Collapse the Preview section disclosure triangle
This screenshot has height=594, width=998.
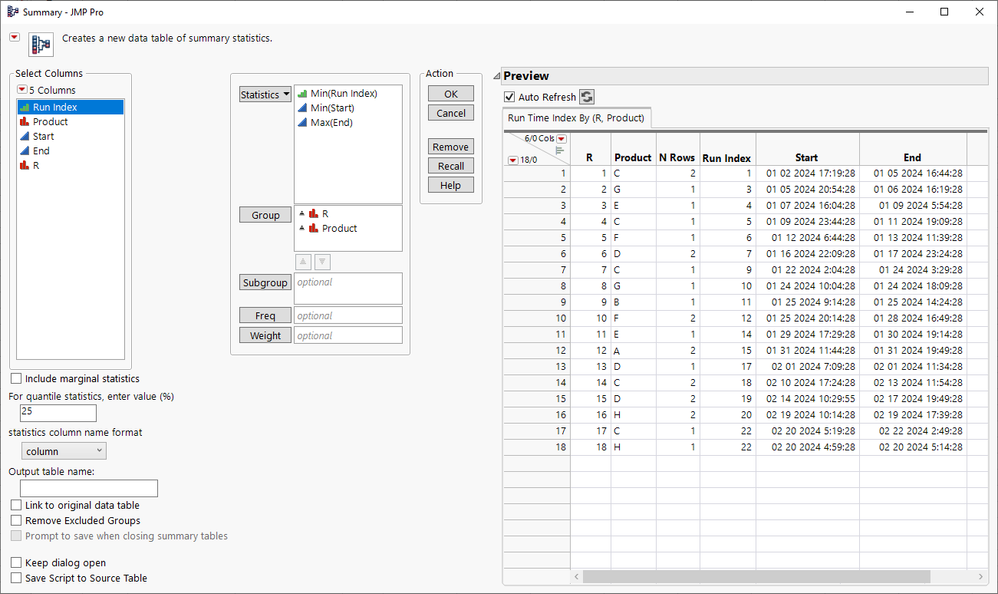coord(497,76)
